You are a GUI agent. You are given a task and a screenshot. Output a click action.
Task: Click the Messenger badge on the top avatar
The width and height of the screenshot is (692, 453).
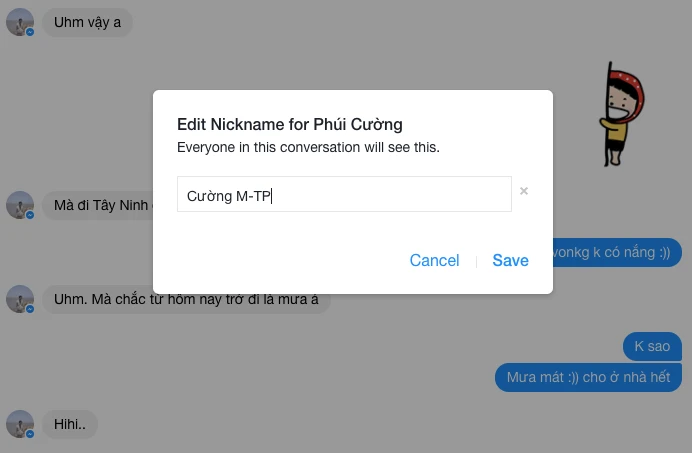30,32
